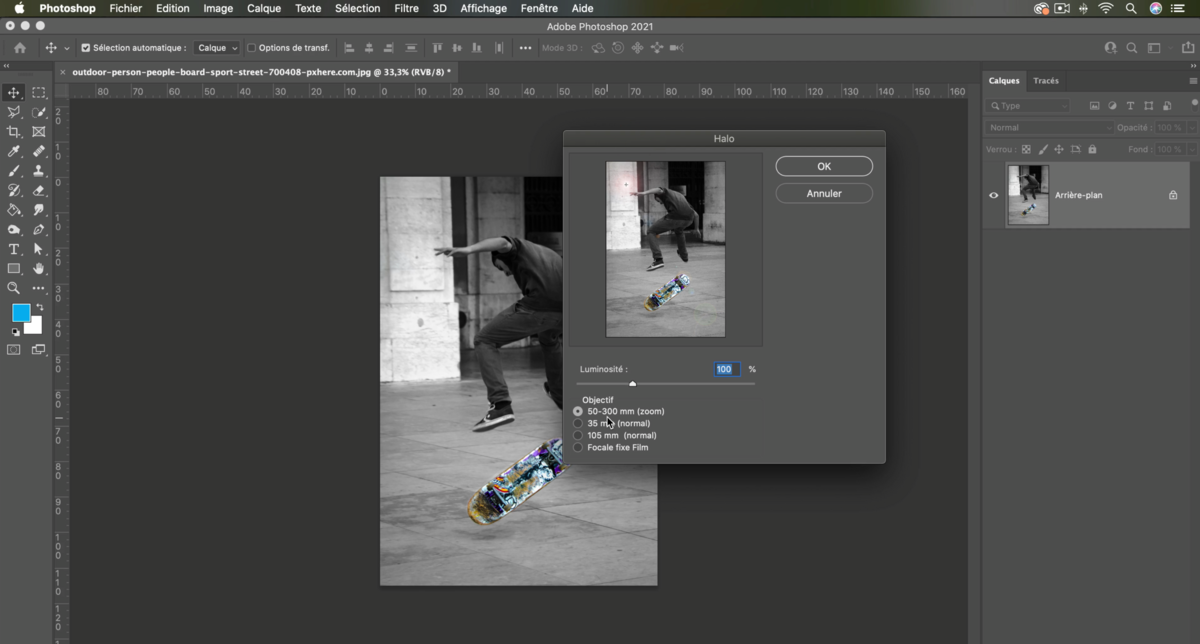Click the white background color swatch

(35, 326)
